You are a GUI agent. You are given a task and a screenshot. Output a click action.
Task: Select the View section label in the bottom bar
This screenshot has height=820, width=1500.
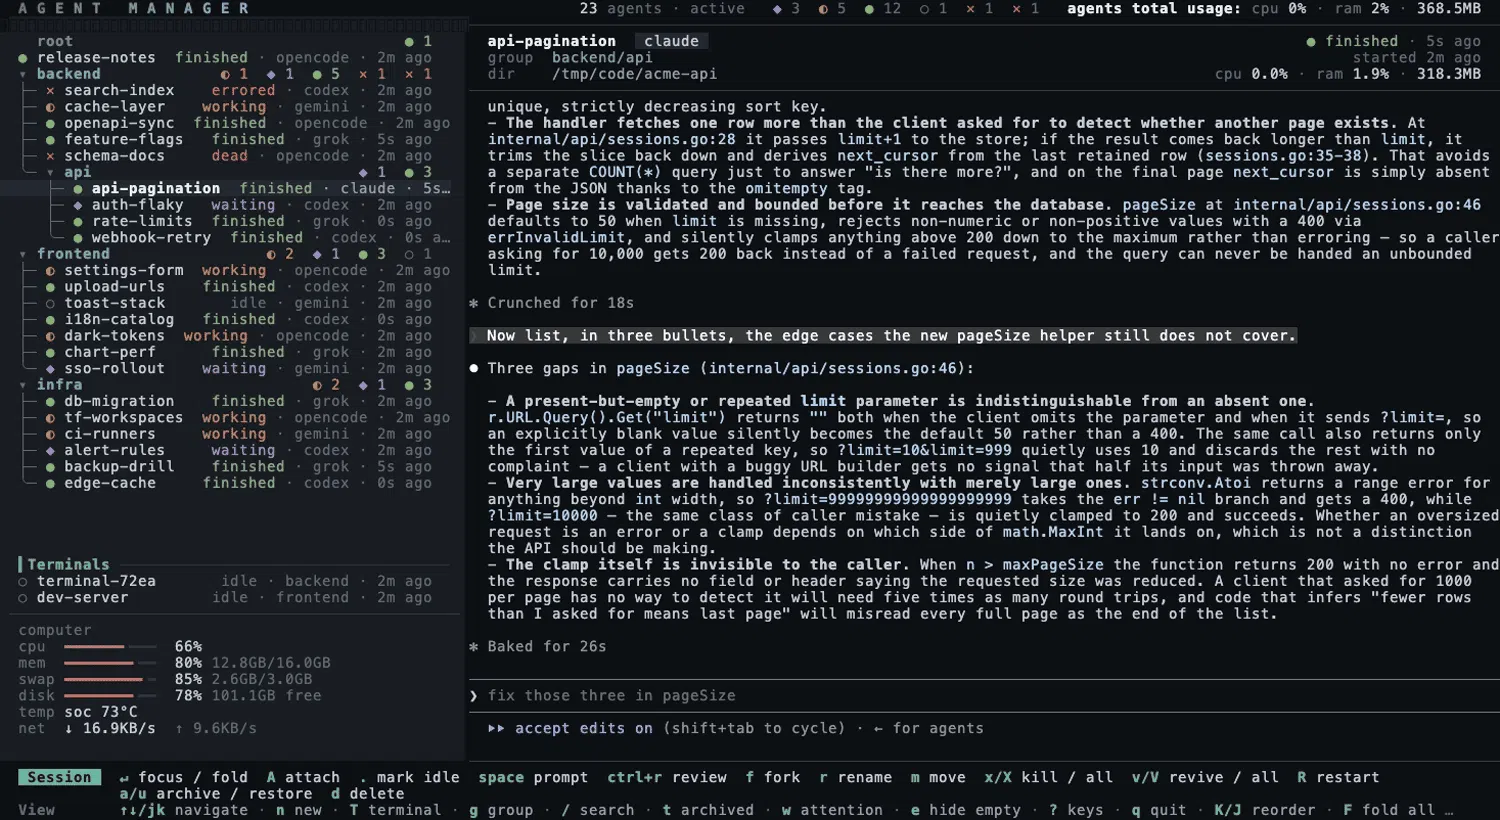click(x=36, y=810)
